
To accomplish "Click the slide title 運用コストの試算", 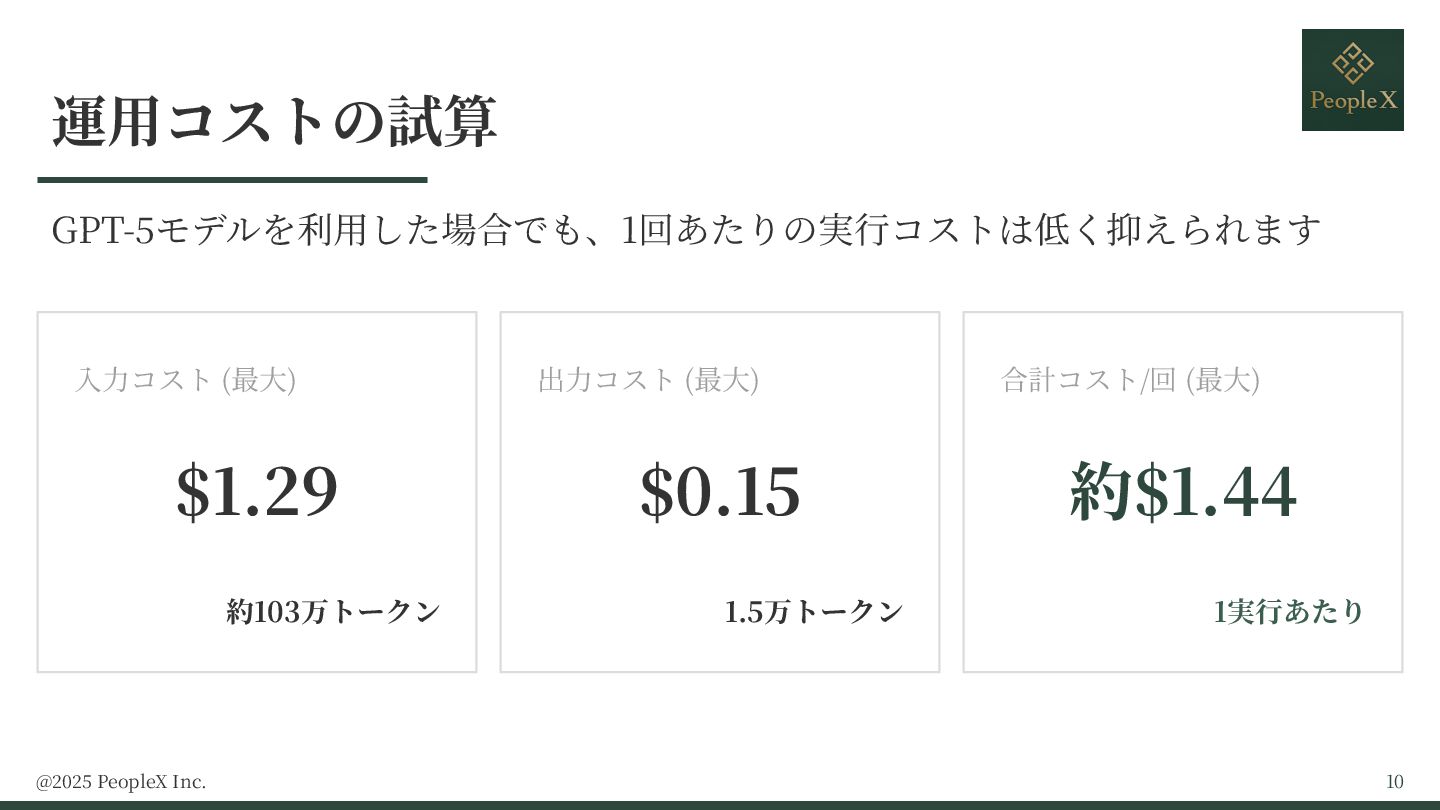I will point(274,123).
